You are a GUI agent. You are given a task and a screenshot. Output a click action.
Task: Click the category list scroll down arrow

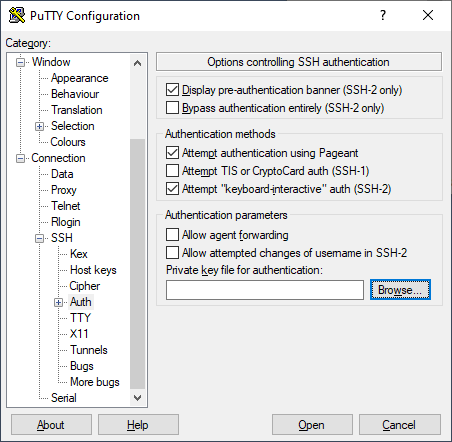[x=137, y=398]
